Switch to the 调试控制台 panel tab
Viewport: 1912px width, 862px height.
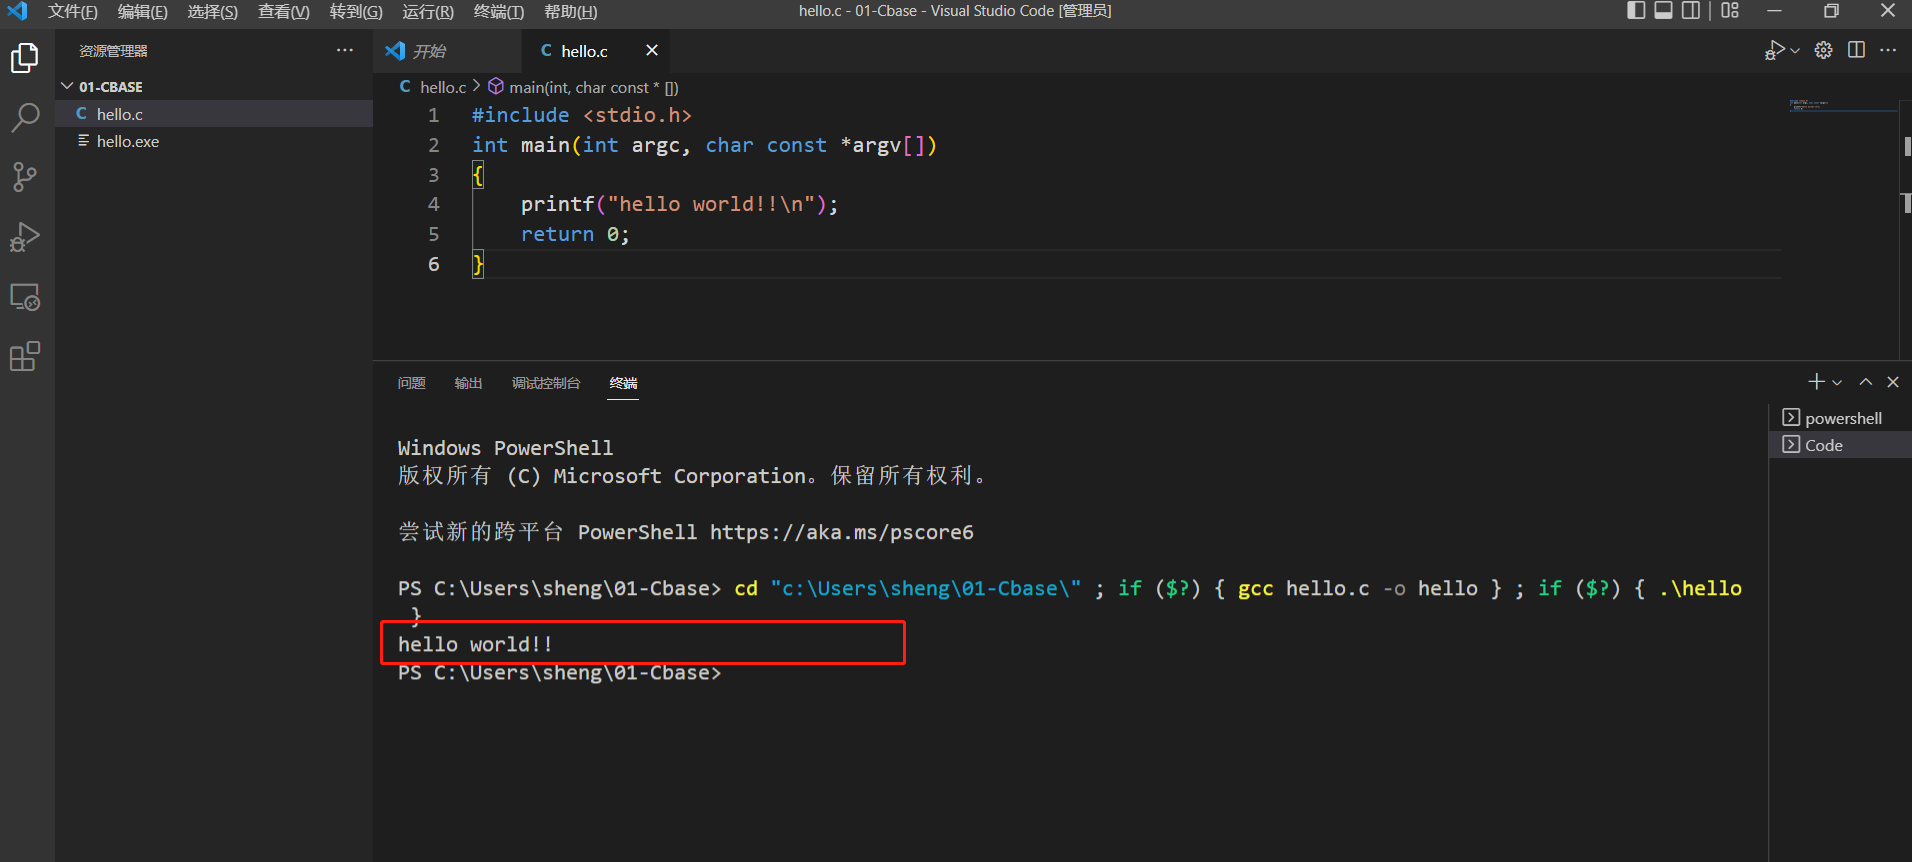pyautogui.click(x=546, y=383)
